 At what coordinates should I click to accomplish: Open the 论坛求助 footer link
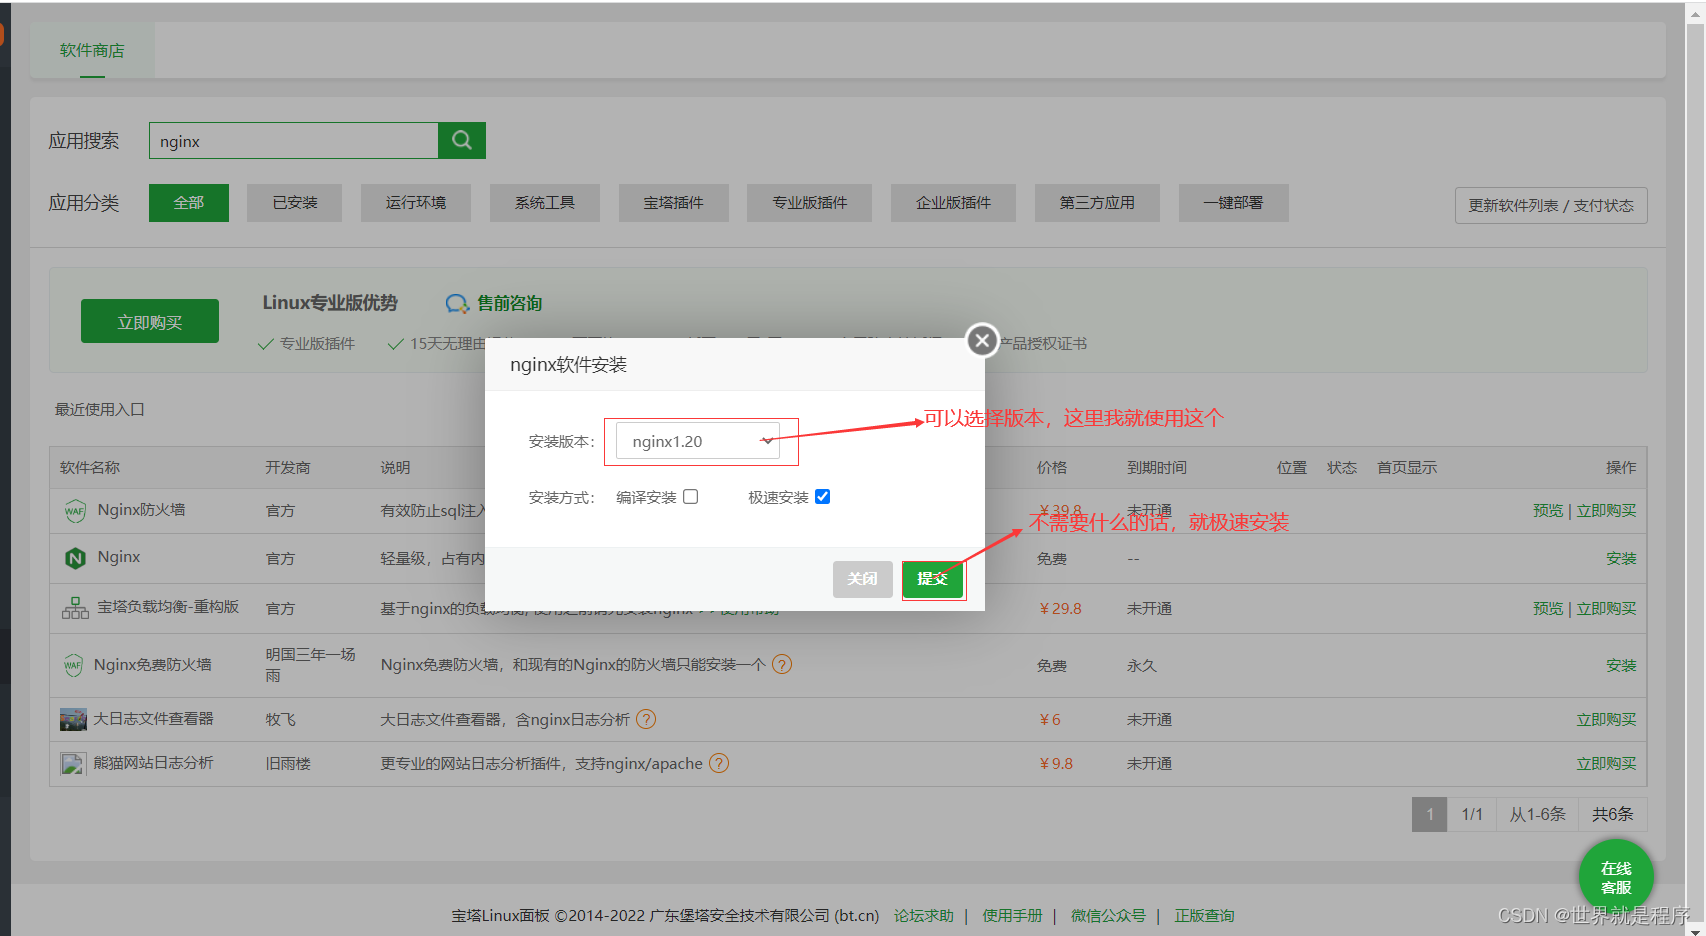tap(924, 915)
